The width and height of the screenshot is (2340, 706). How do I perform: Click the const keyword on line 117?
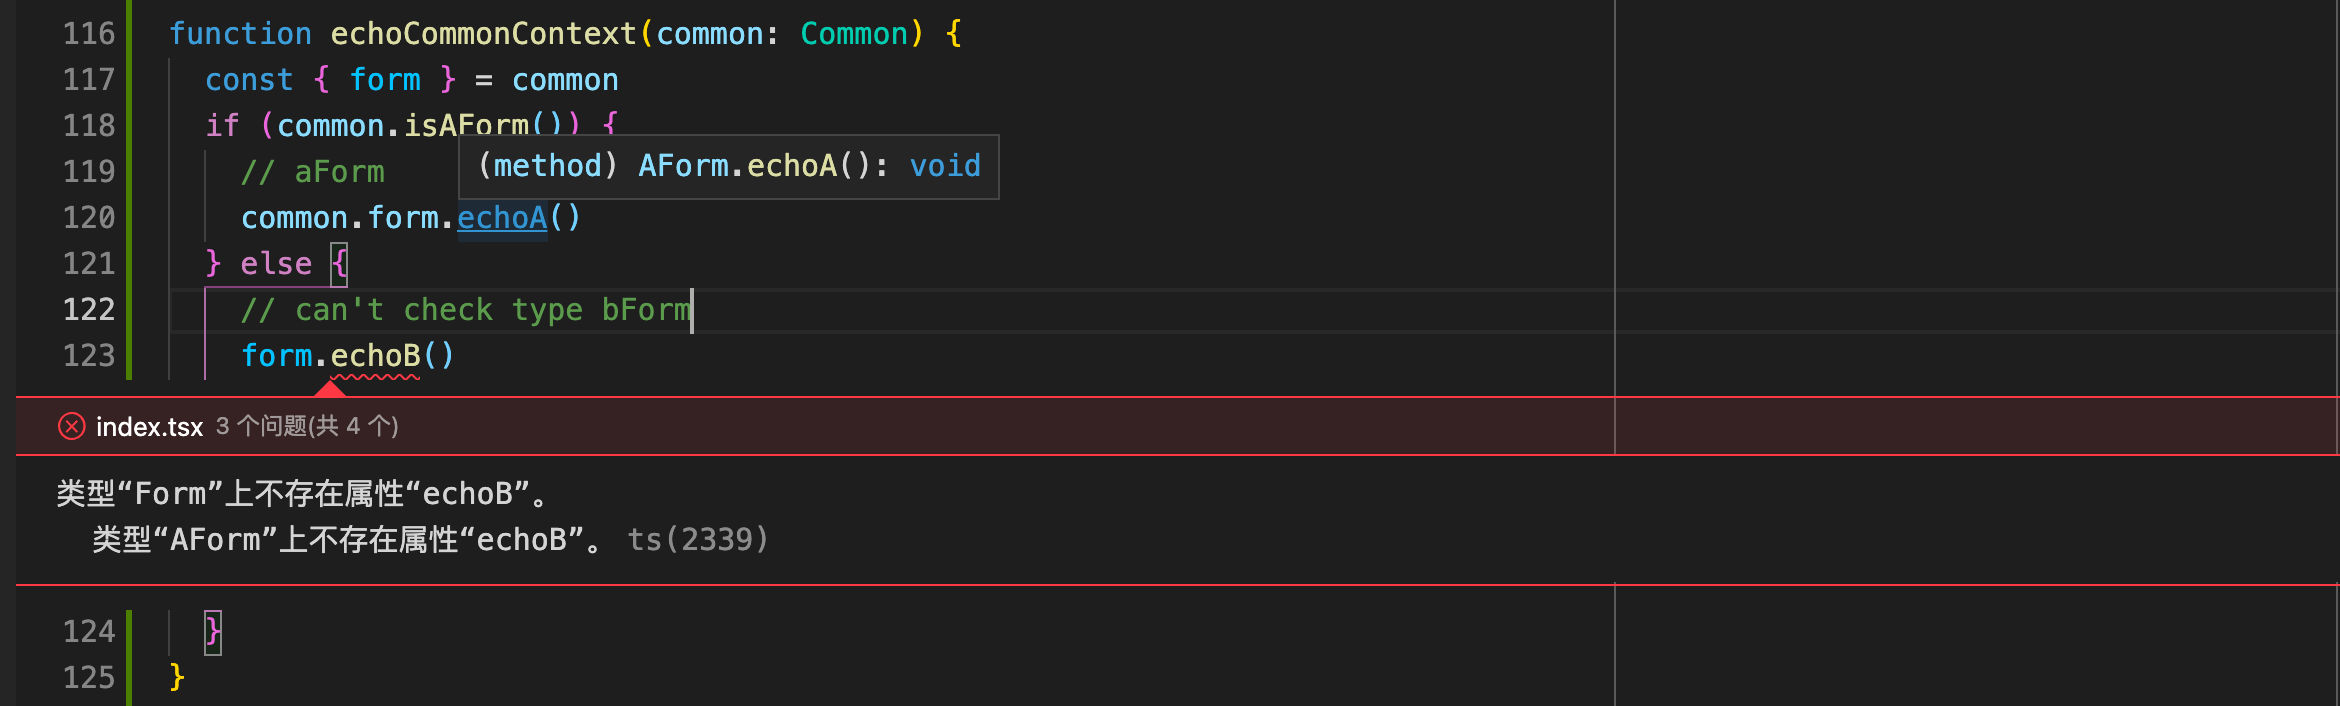coord(249,80)
